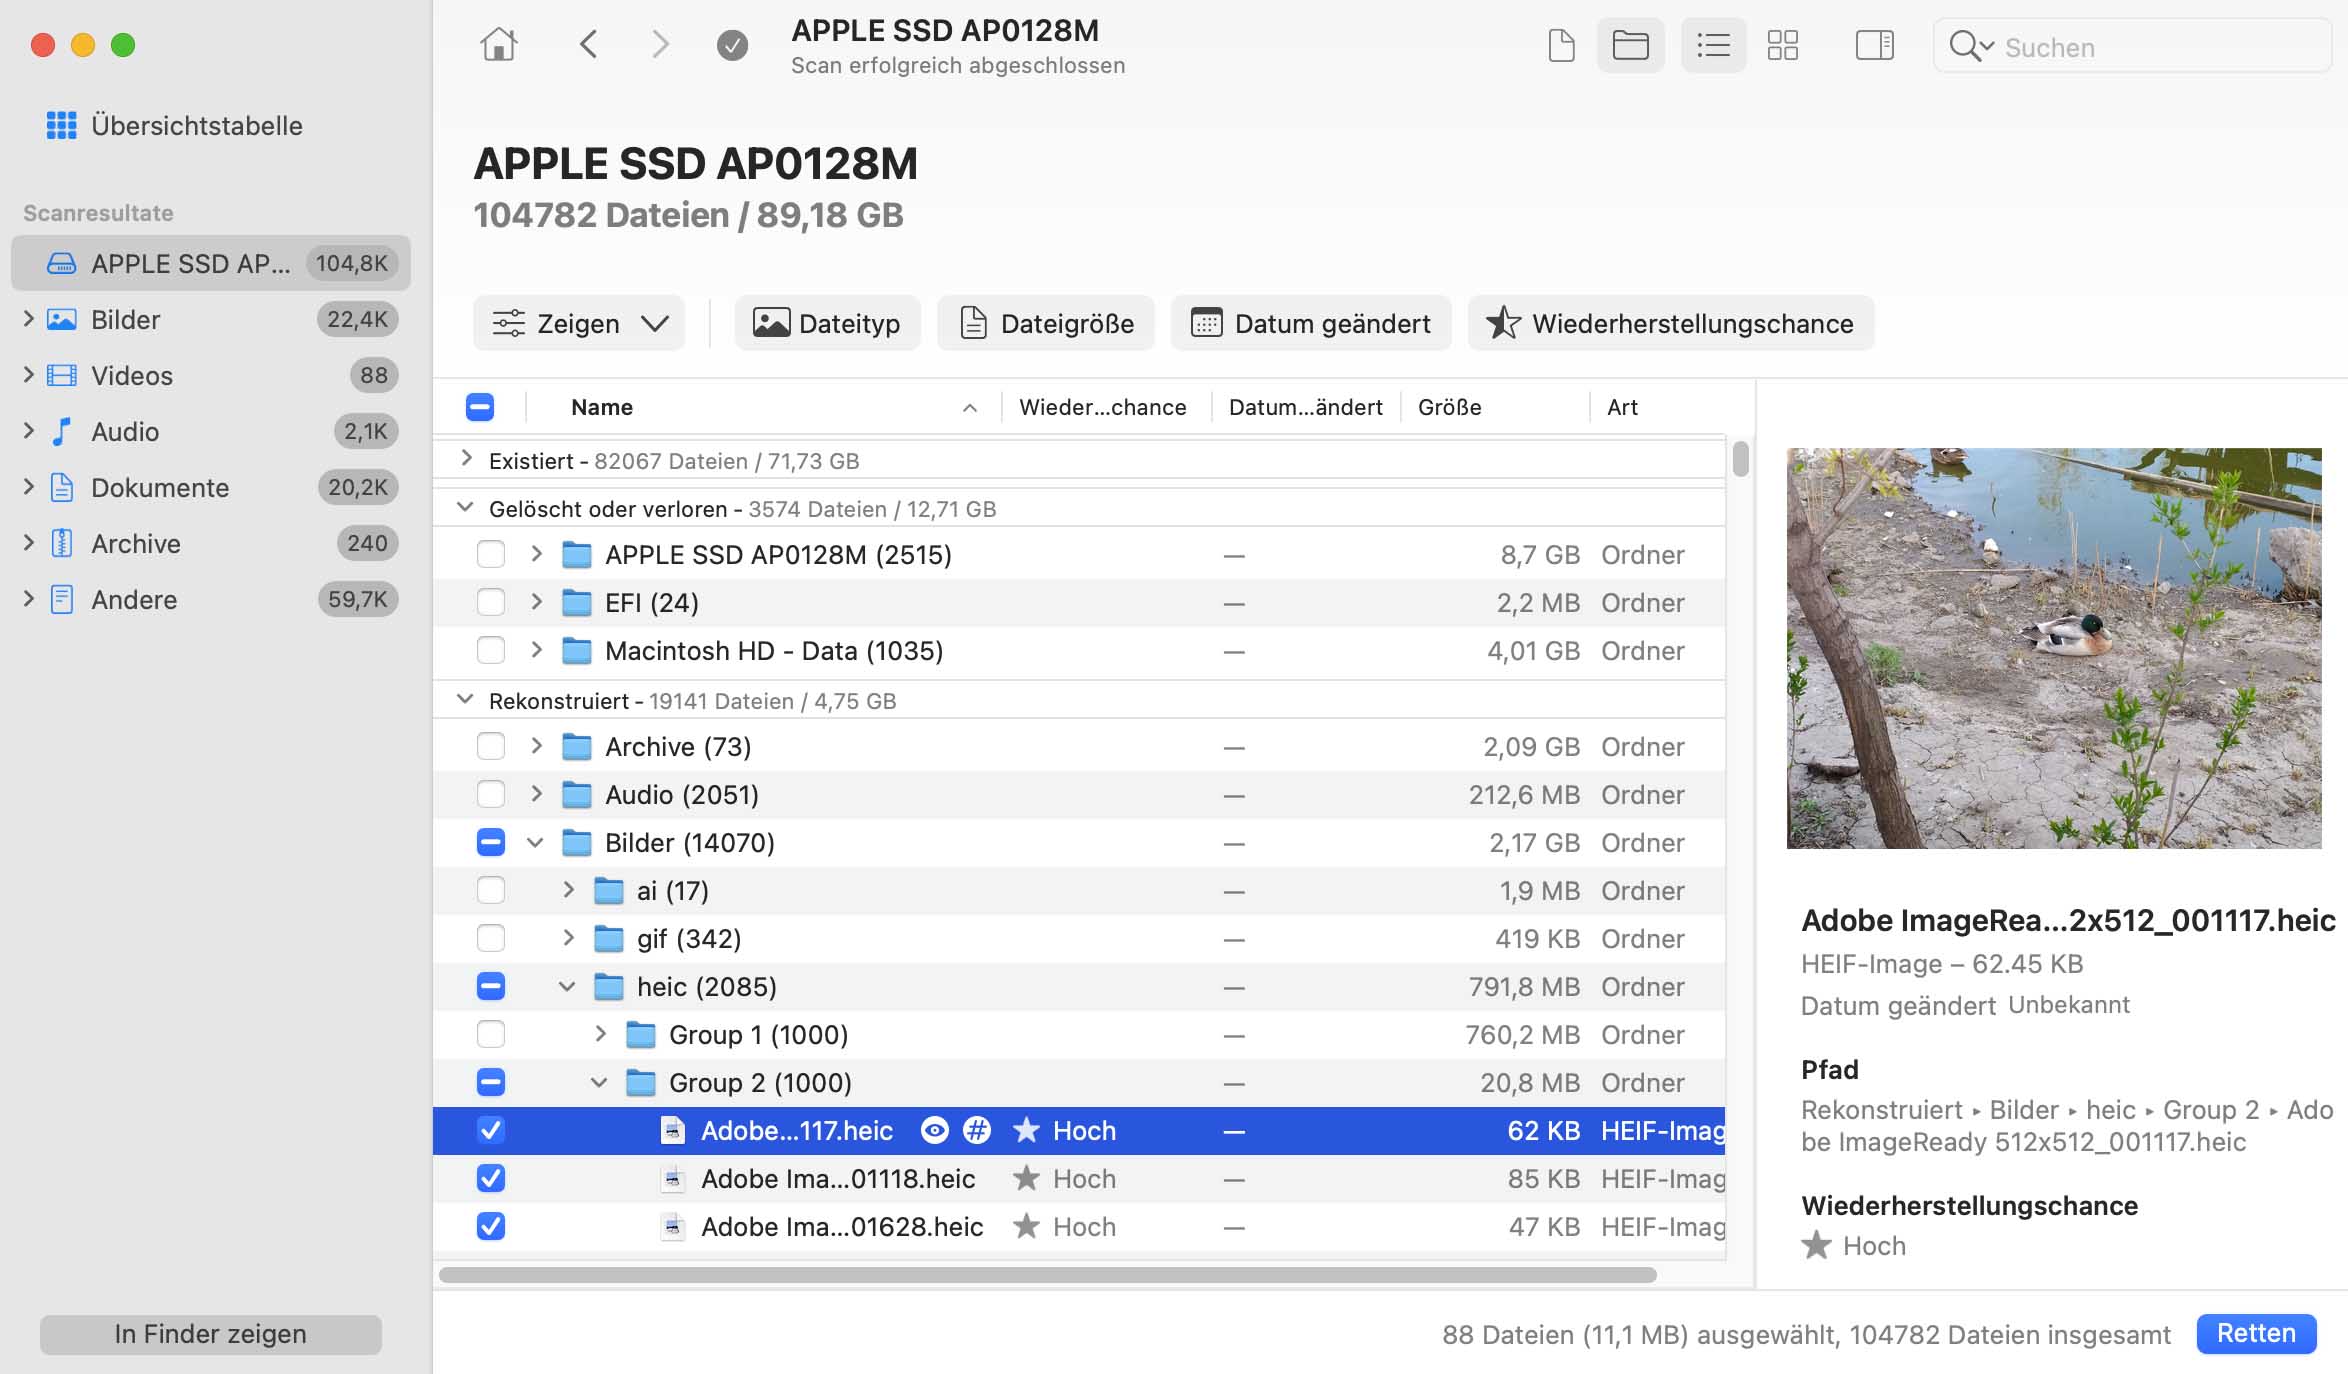Go to the home screen icon
Screen dimensions: 2348x1374
[498, 45]
